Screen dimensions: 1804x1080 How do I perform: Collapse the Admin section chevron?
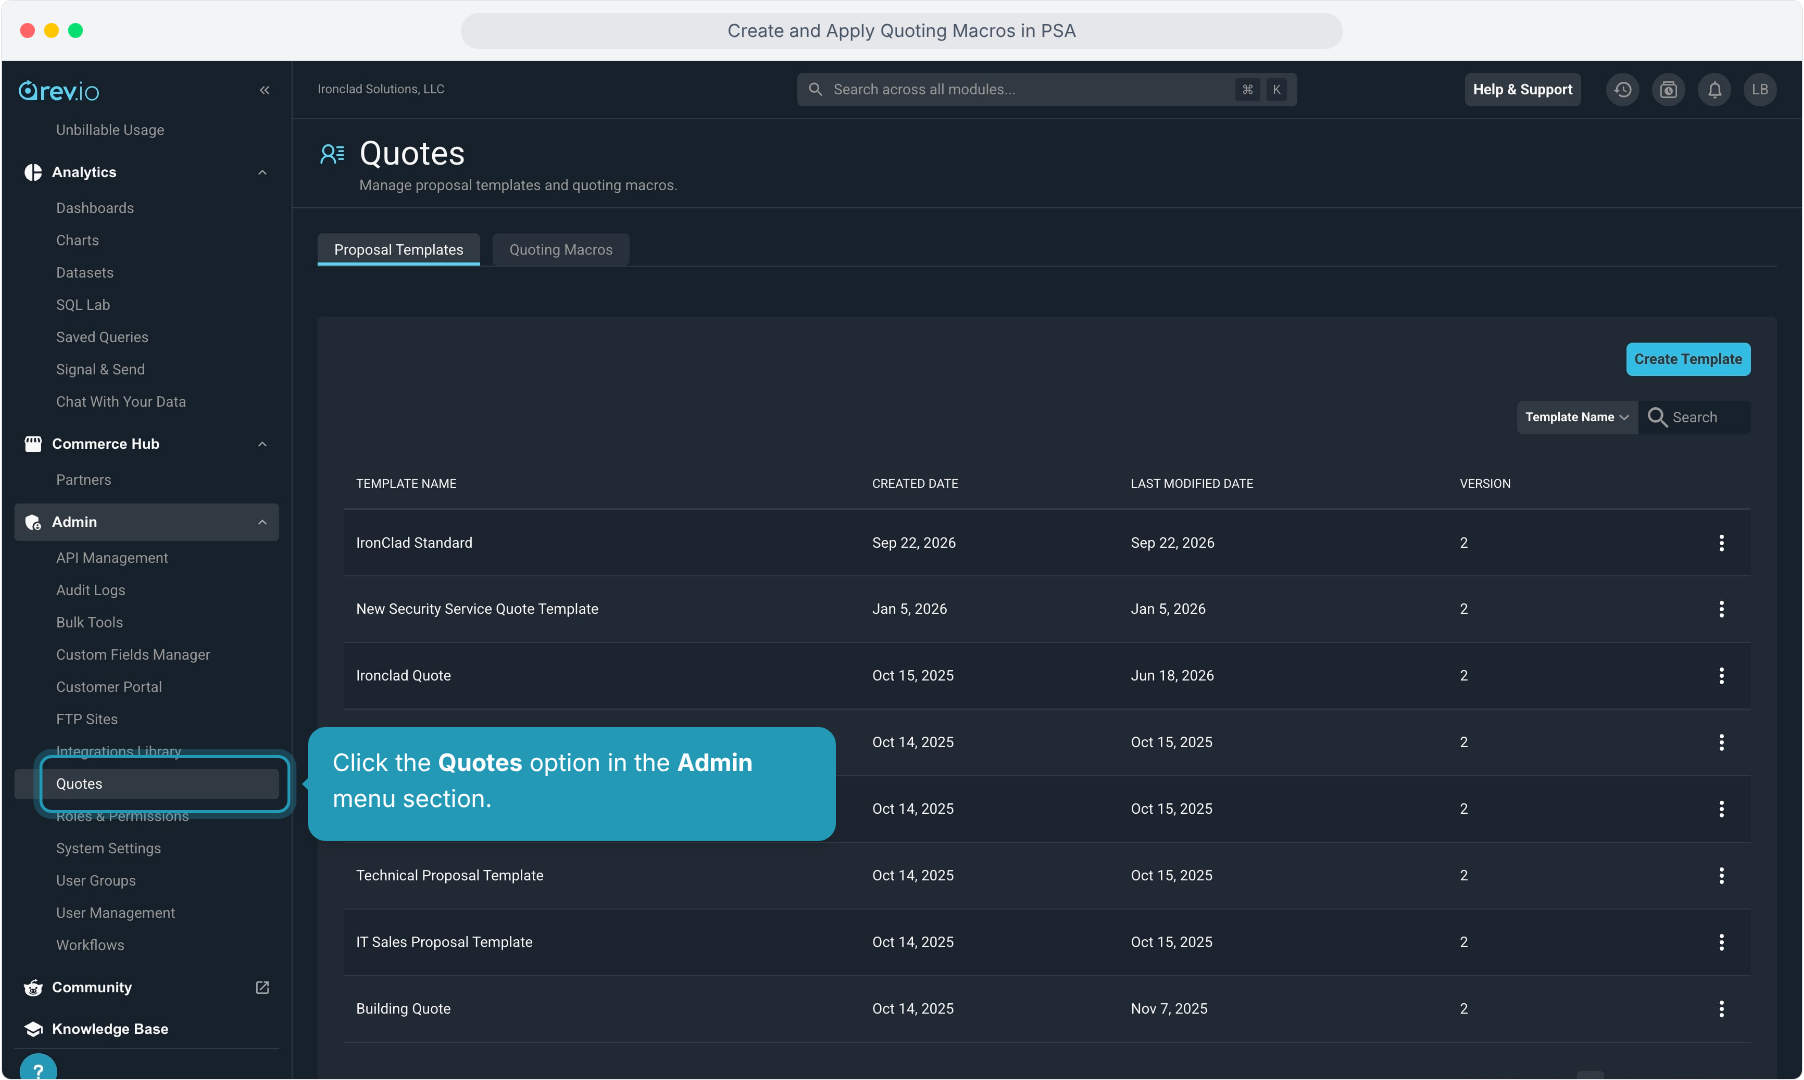click(x=262, y=522)
